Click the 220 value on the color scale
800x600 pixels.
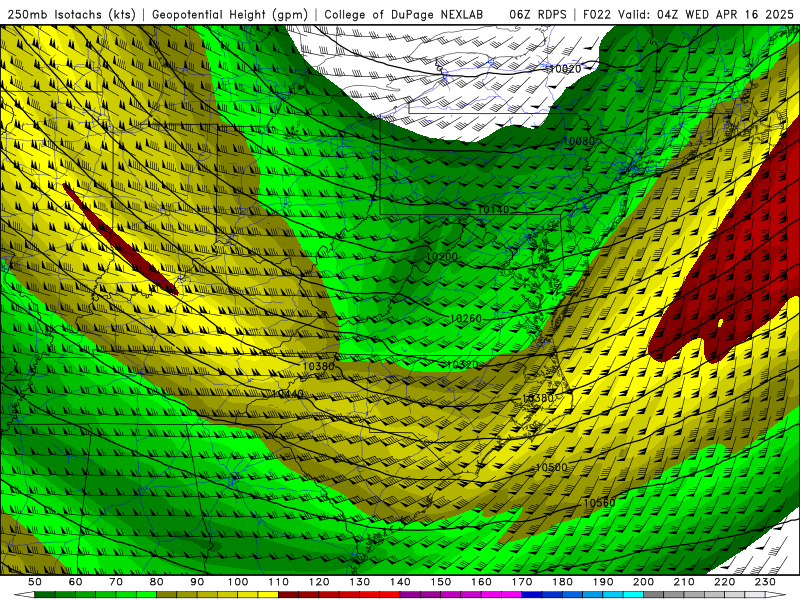[725, 582]
